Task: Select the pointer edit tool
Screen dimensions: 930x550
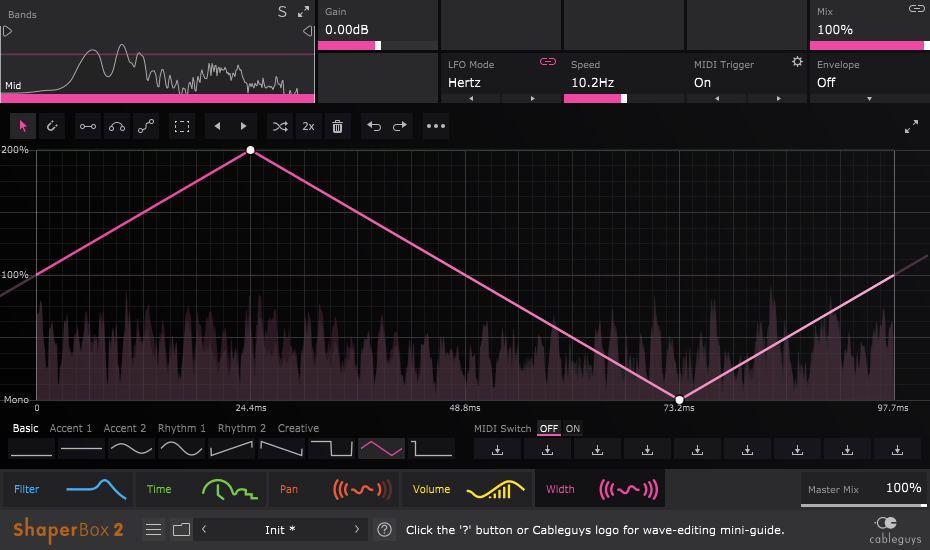Action: click(x=24, y=127)
